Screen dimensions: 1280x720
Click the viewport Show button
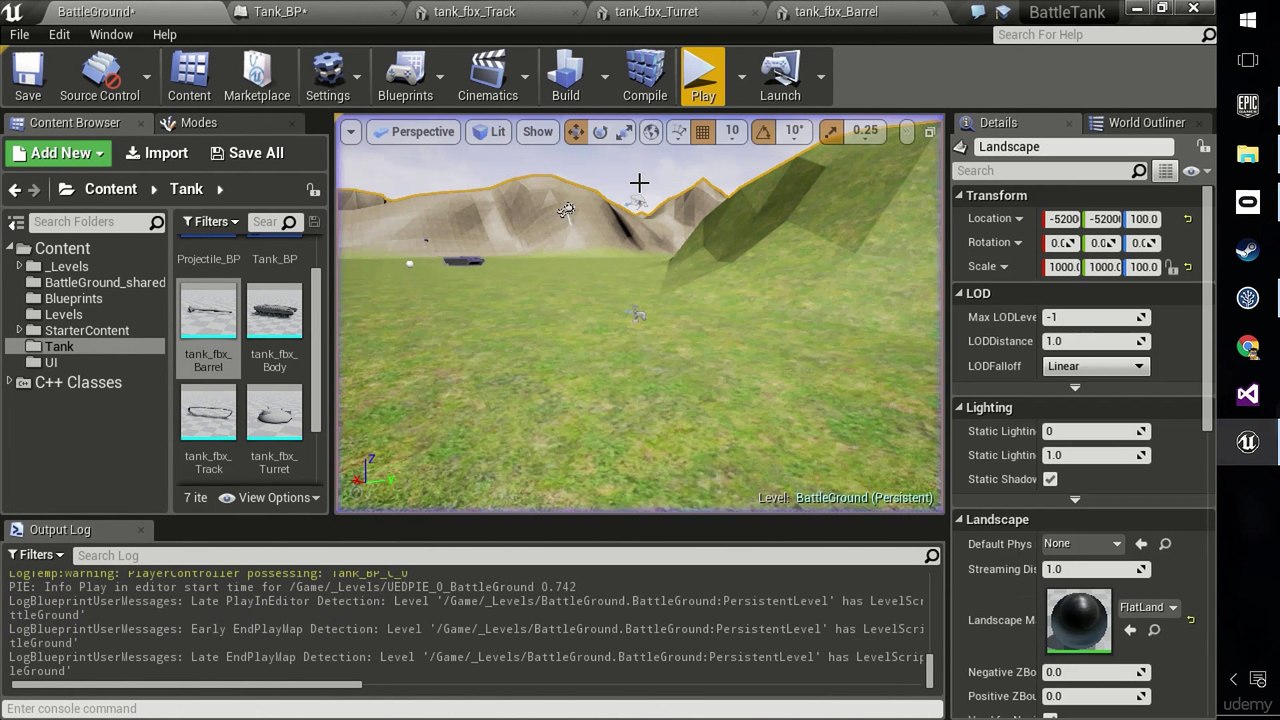click(537, 132)
